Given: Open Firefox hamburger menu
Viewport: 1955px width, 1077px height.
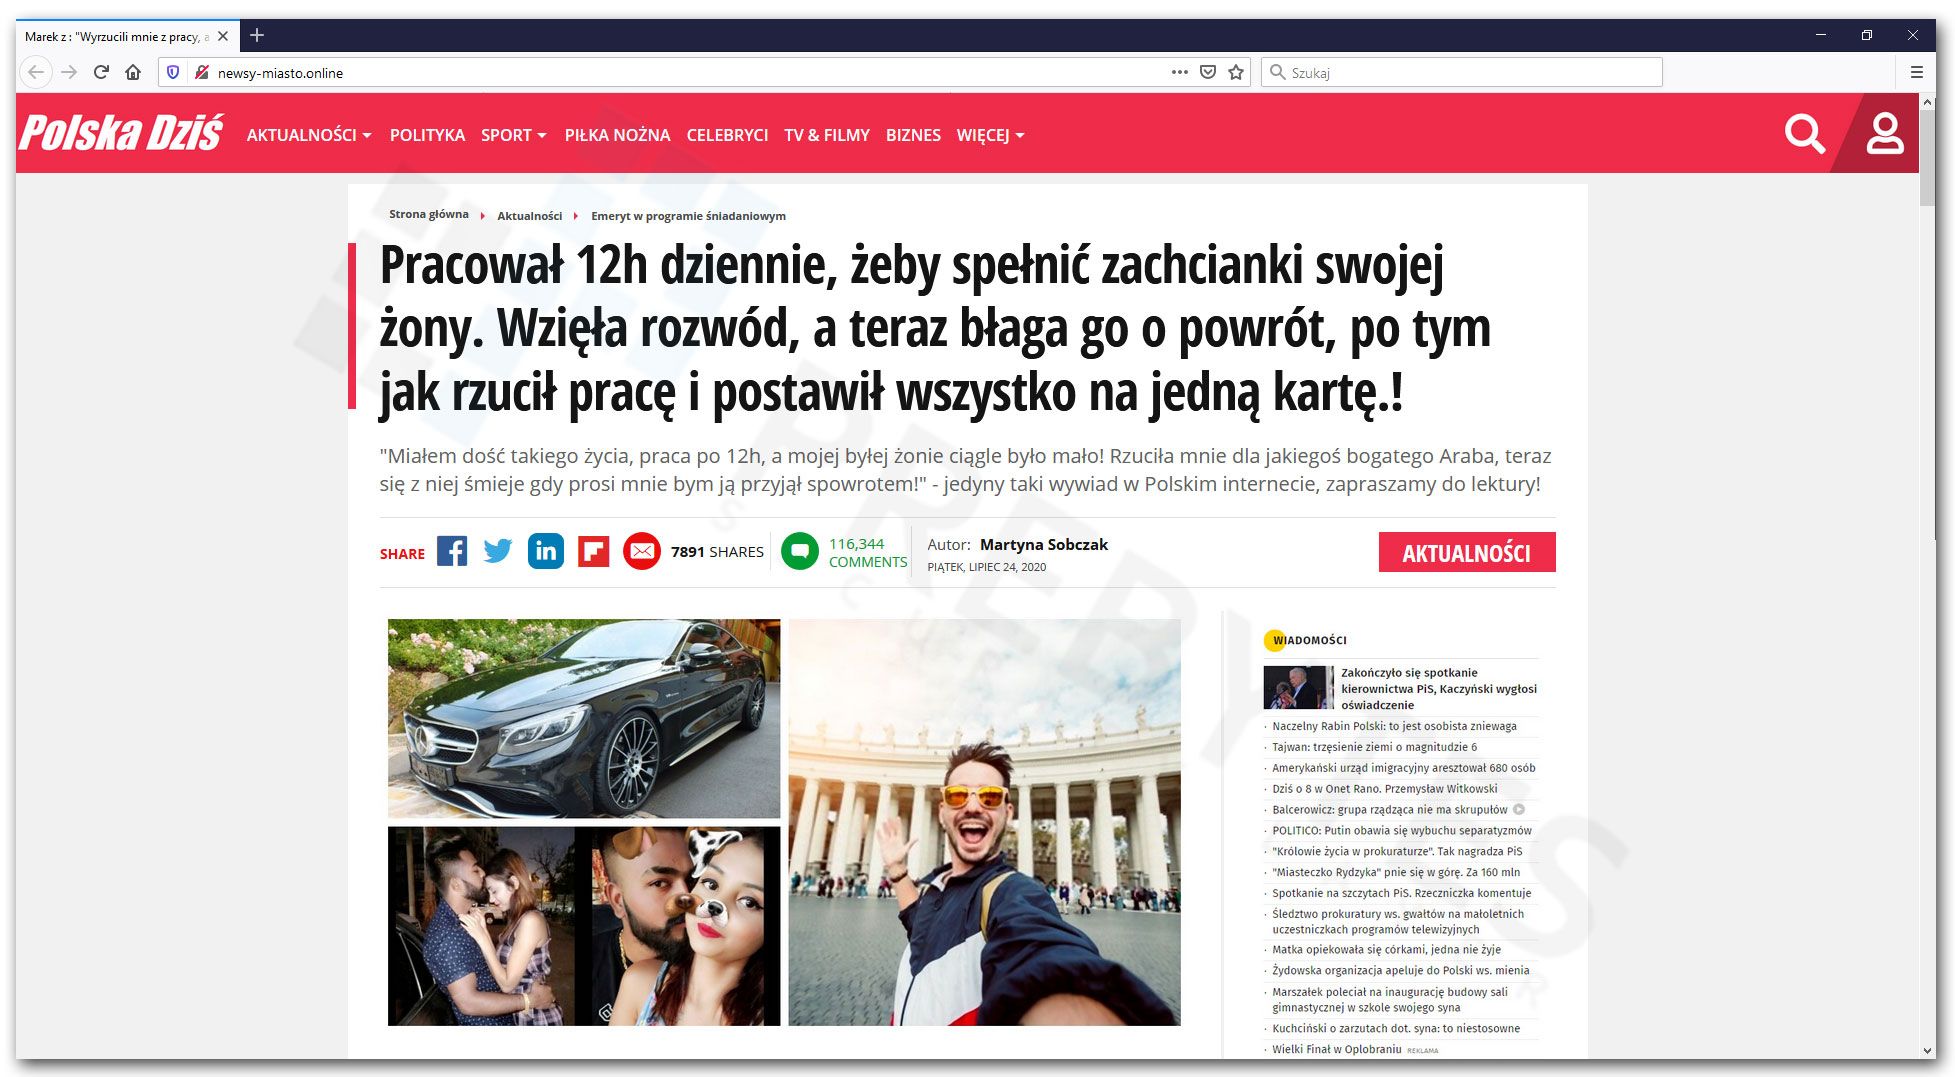Looking at the screenshot, I should (1917, 72).
